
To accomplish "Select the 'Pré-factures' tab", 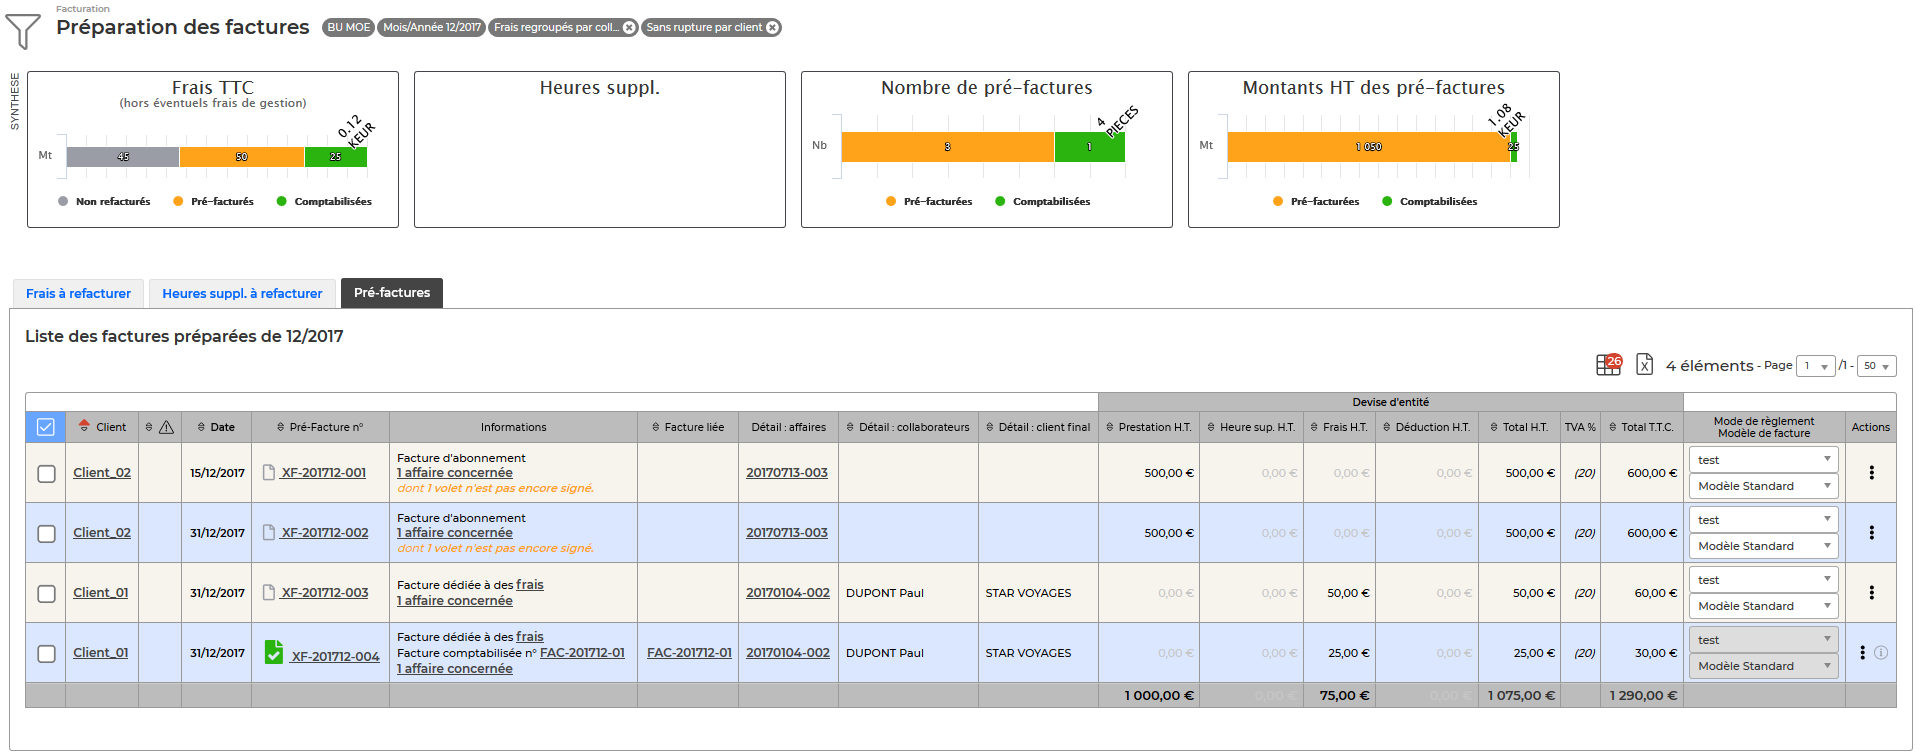I will click(392, 292).
